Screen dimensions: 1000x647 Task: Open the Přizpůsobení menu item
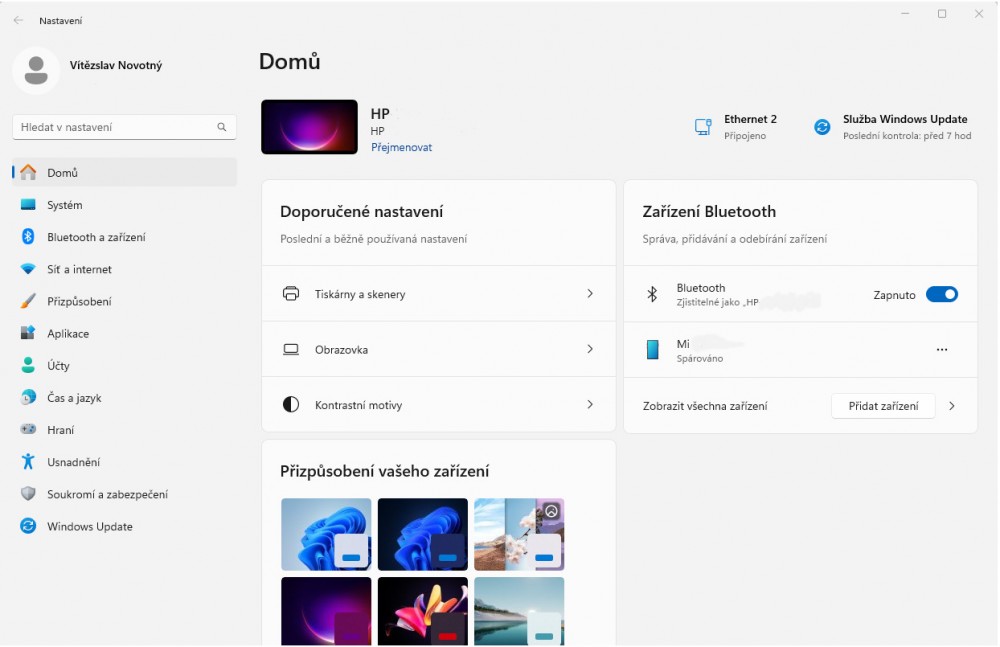pos(79,301)
